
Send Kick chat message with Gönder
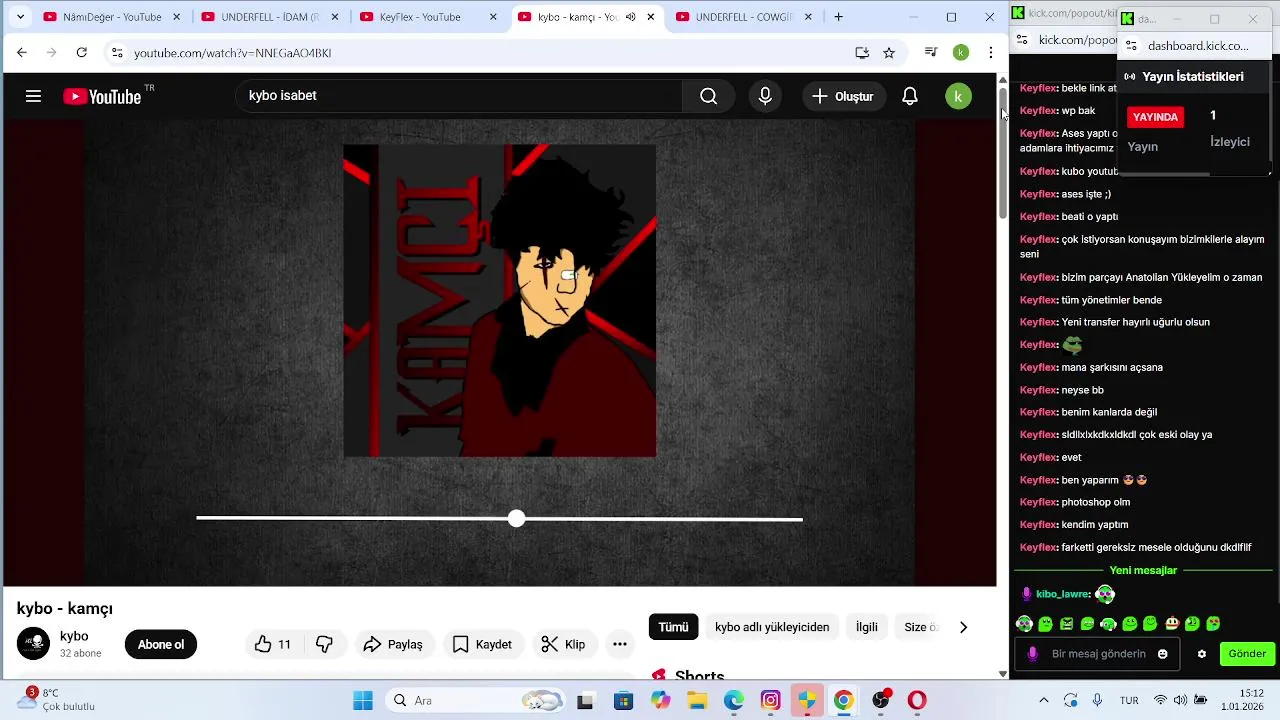[x=1247, y=654]
